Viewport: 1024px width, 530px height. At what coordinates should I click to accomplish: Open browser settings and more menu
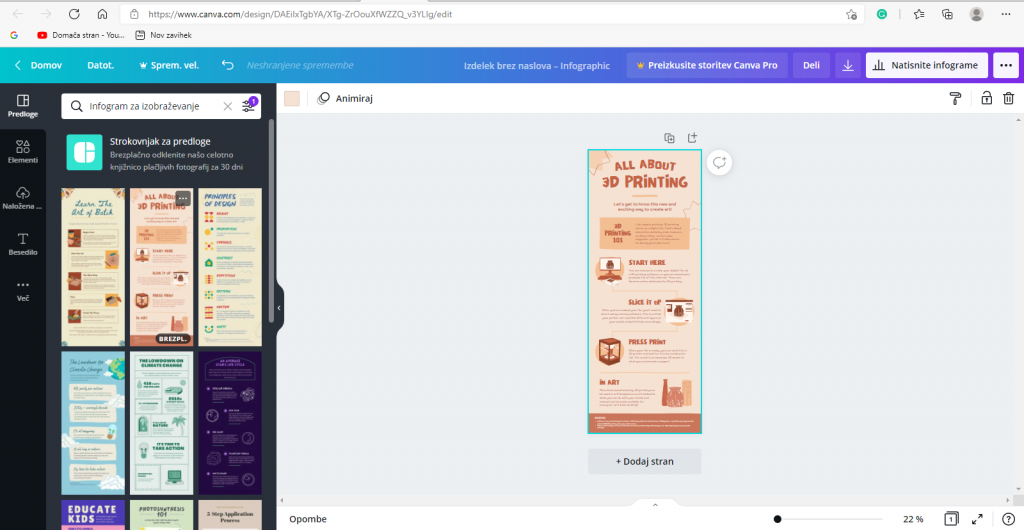(x=1006, y=14)
